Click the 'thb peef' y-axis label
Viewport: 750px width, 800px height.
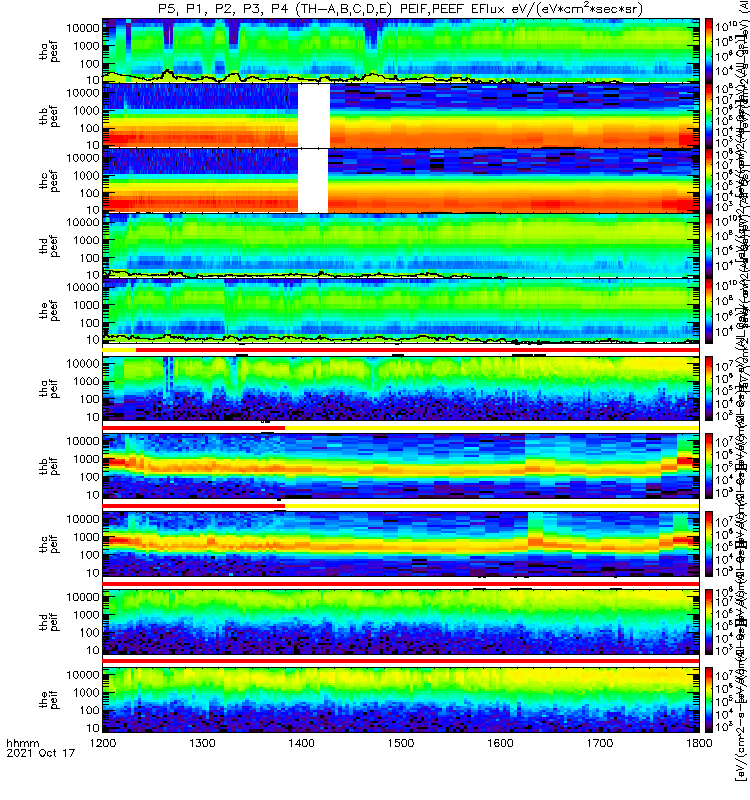point(49,116)
